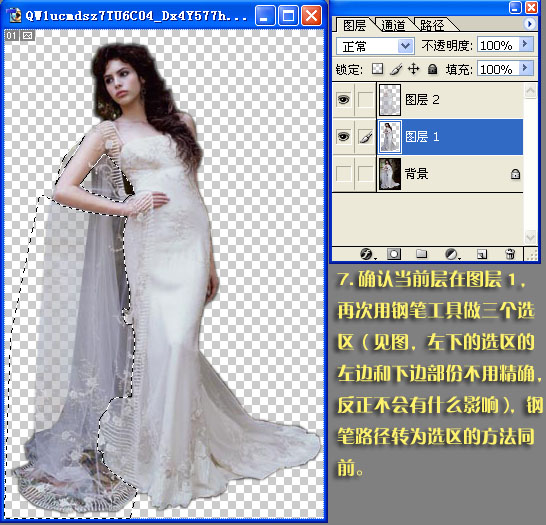Expand the 不透明度 opacity arrow
546x525 pixels.
point(526,45)
